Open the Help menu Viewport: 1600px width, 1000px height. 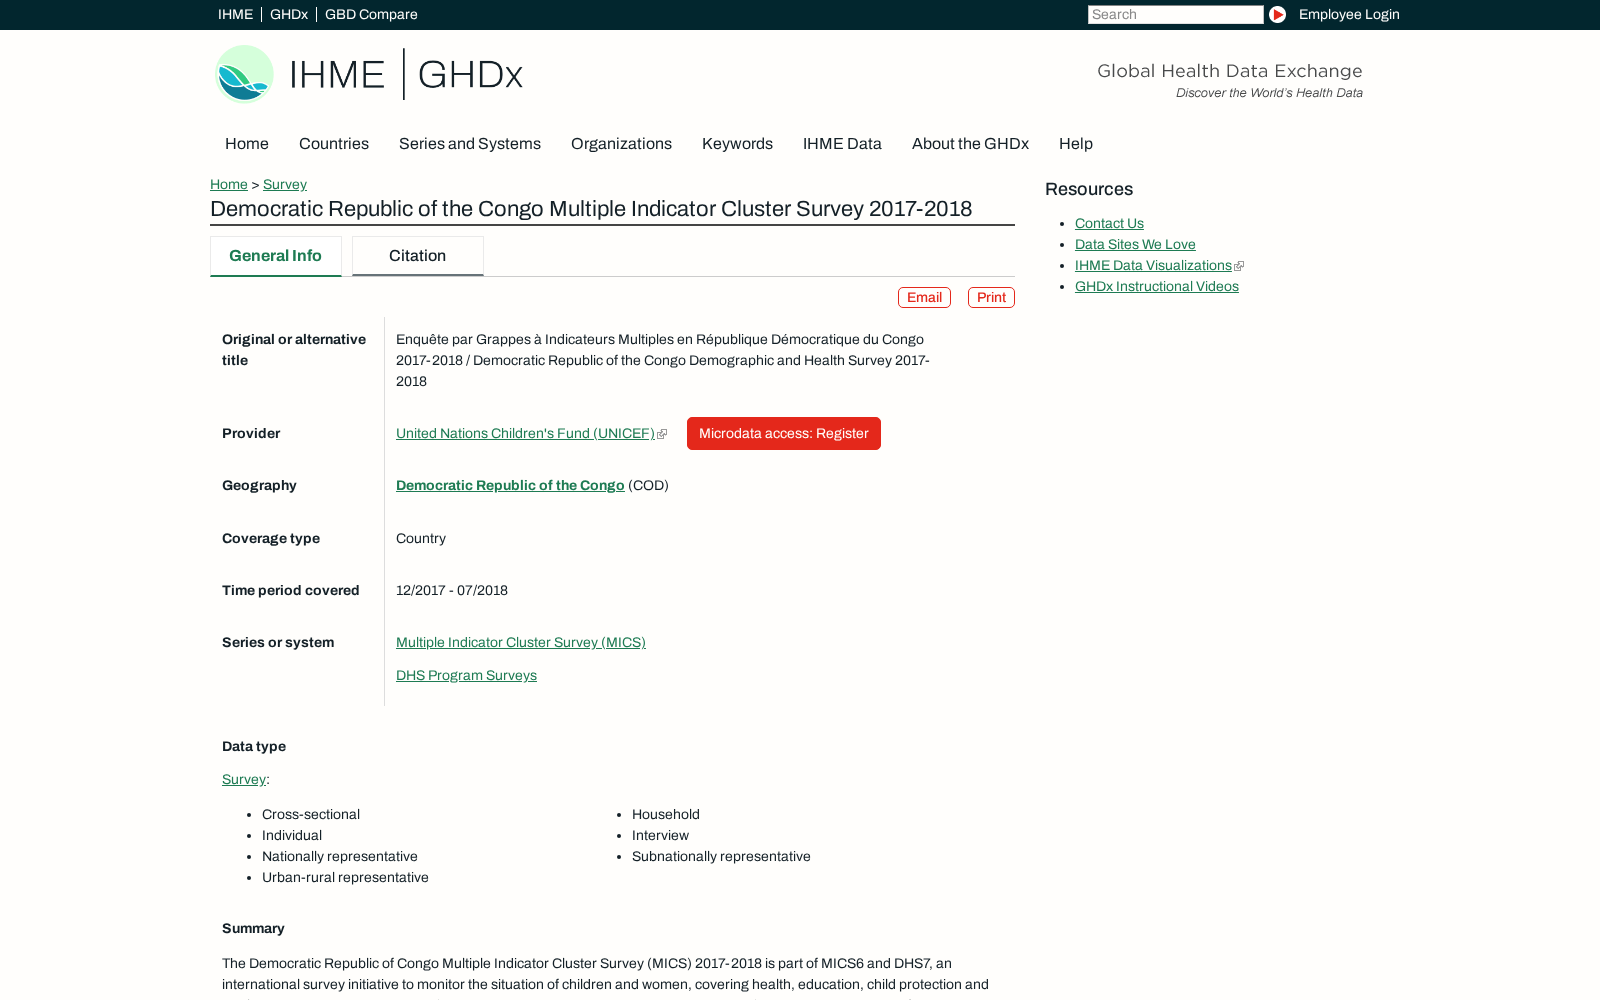click(1076, 144)
